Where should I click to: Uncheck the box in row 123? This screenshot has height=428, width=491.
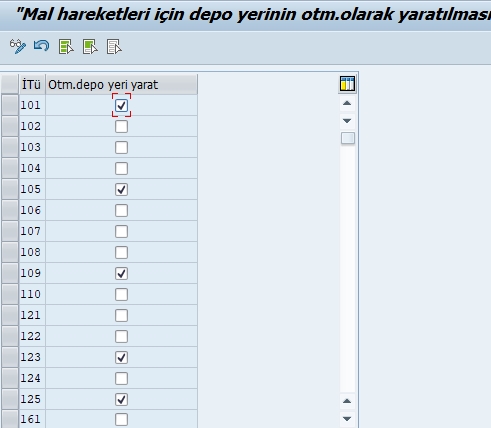[x=121, y=358]
